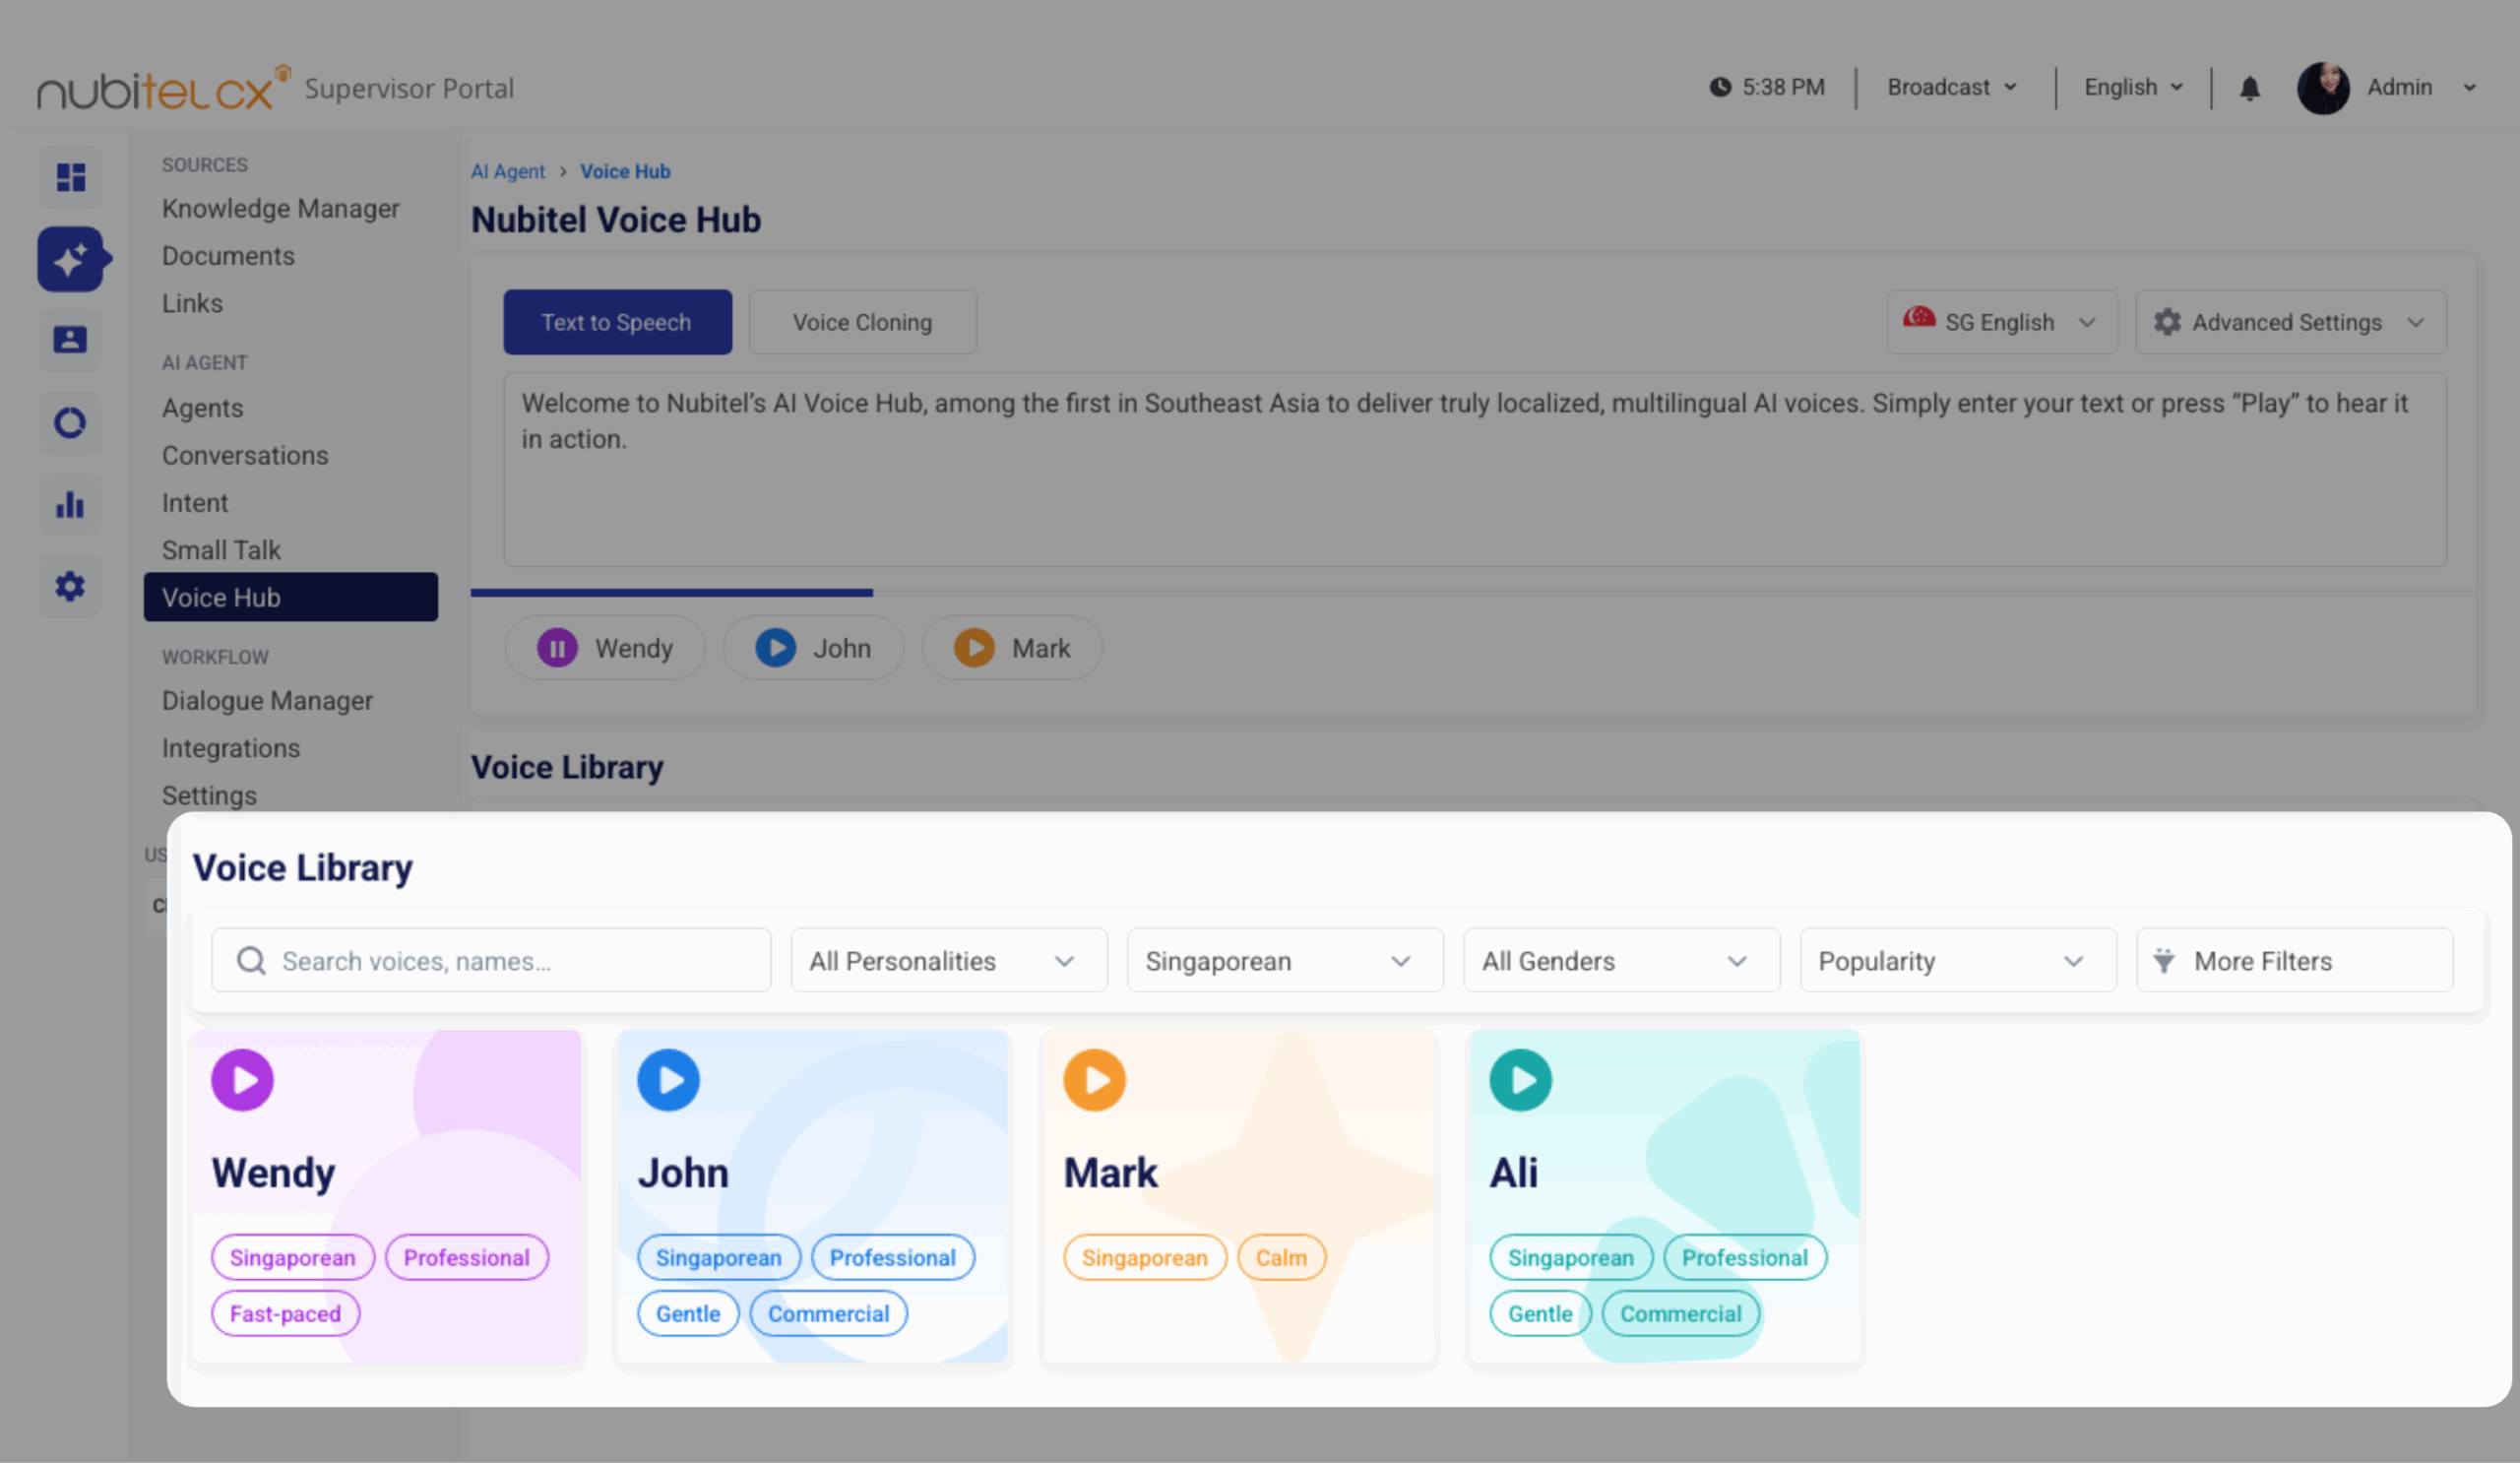The image size is (2520, 1463).
Task: Click Wendy's Fast-paced tag
Action: click(x=286, y=1314)
